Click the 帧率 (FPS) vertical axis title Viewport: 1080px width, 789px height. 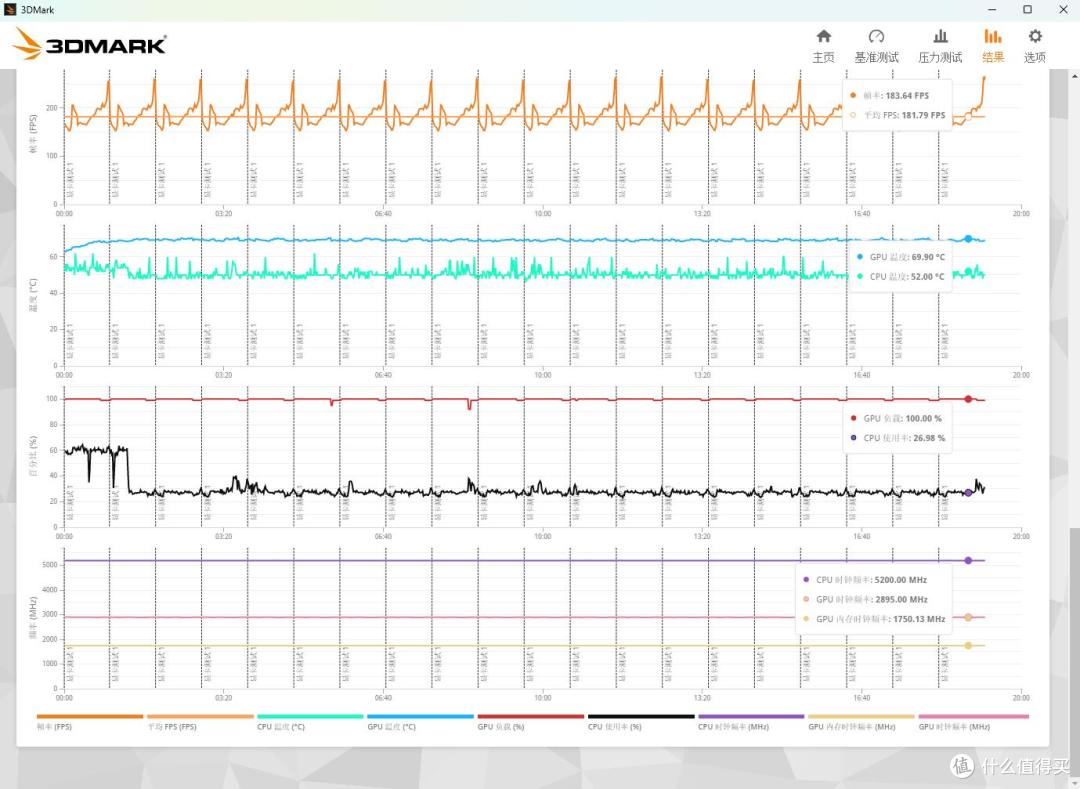coord(33,134)
